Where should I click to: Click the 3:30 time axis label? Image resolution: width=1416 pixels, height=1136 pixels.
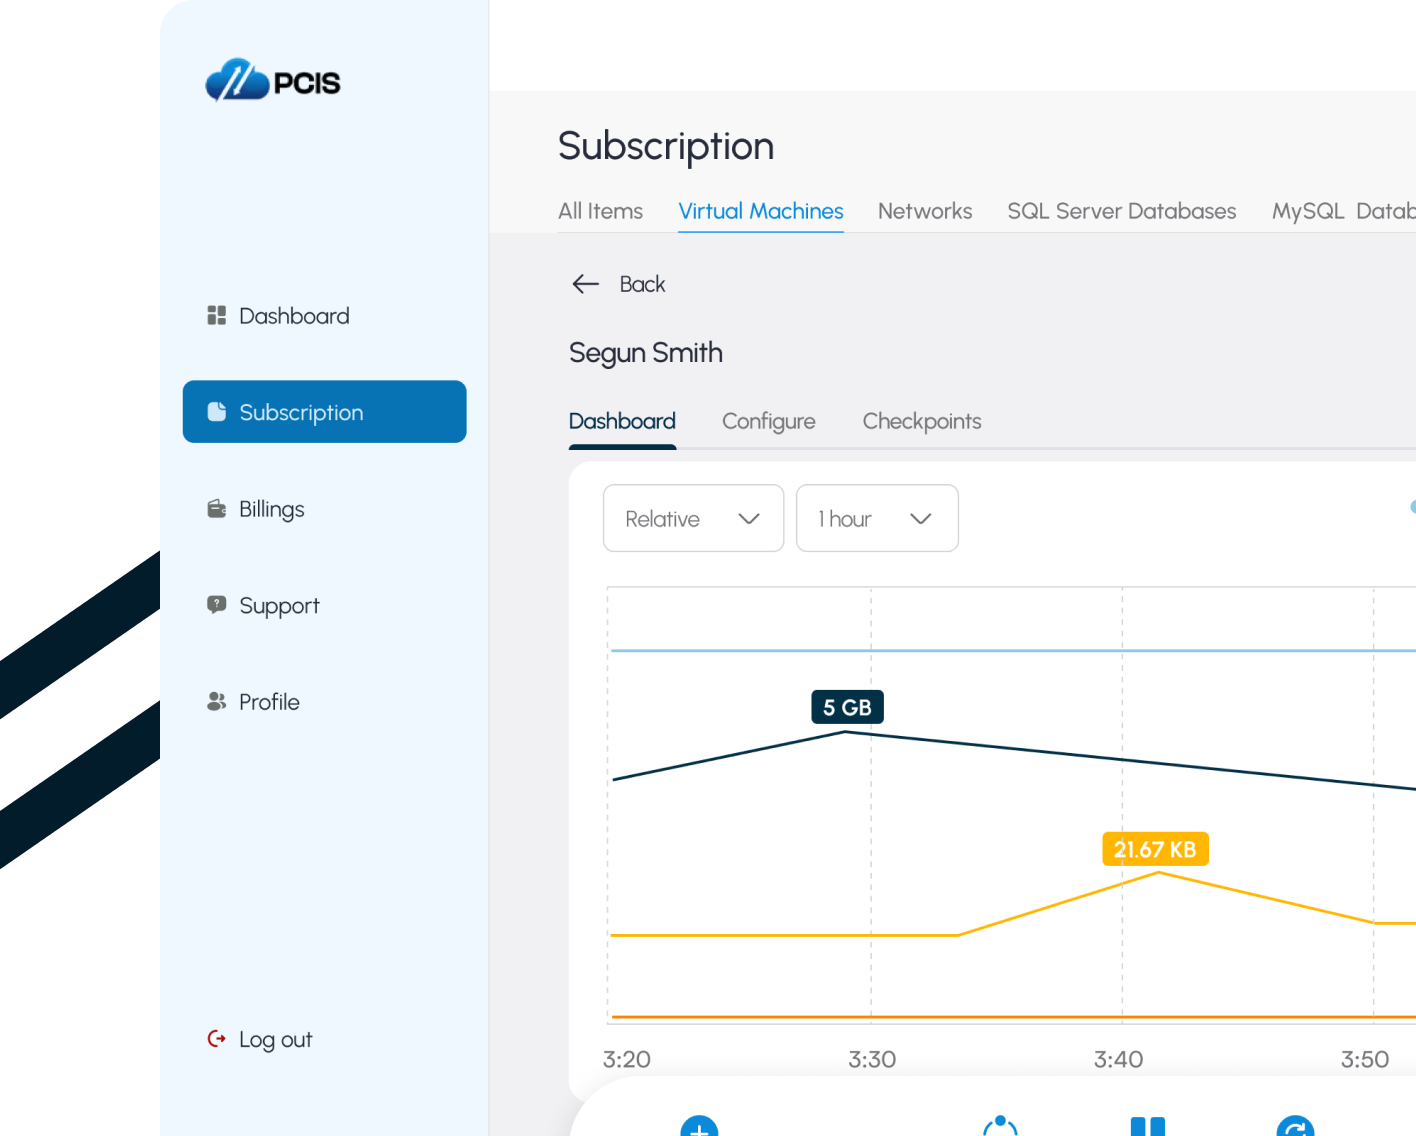[872, 1059]
